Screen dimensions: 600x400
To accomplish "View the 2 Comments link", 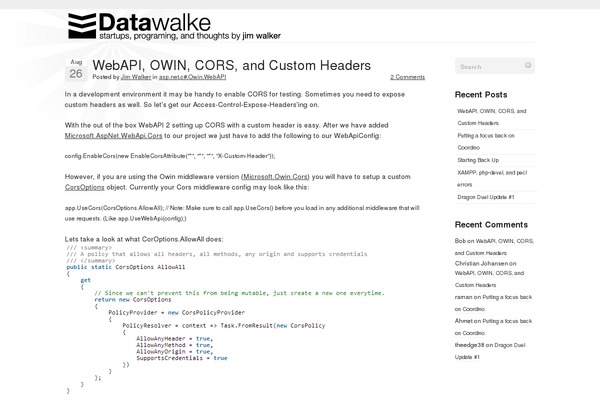I will click(408, 77).
